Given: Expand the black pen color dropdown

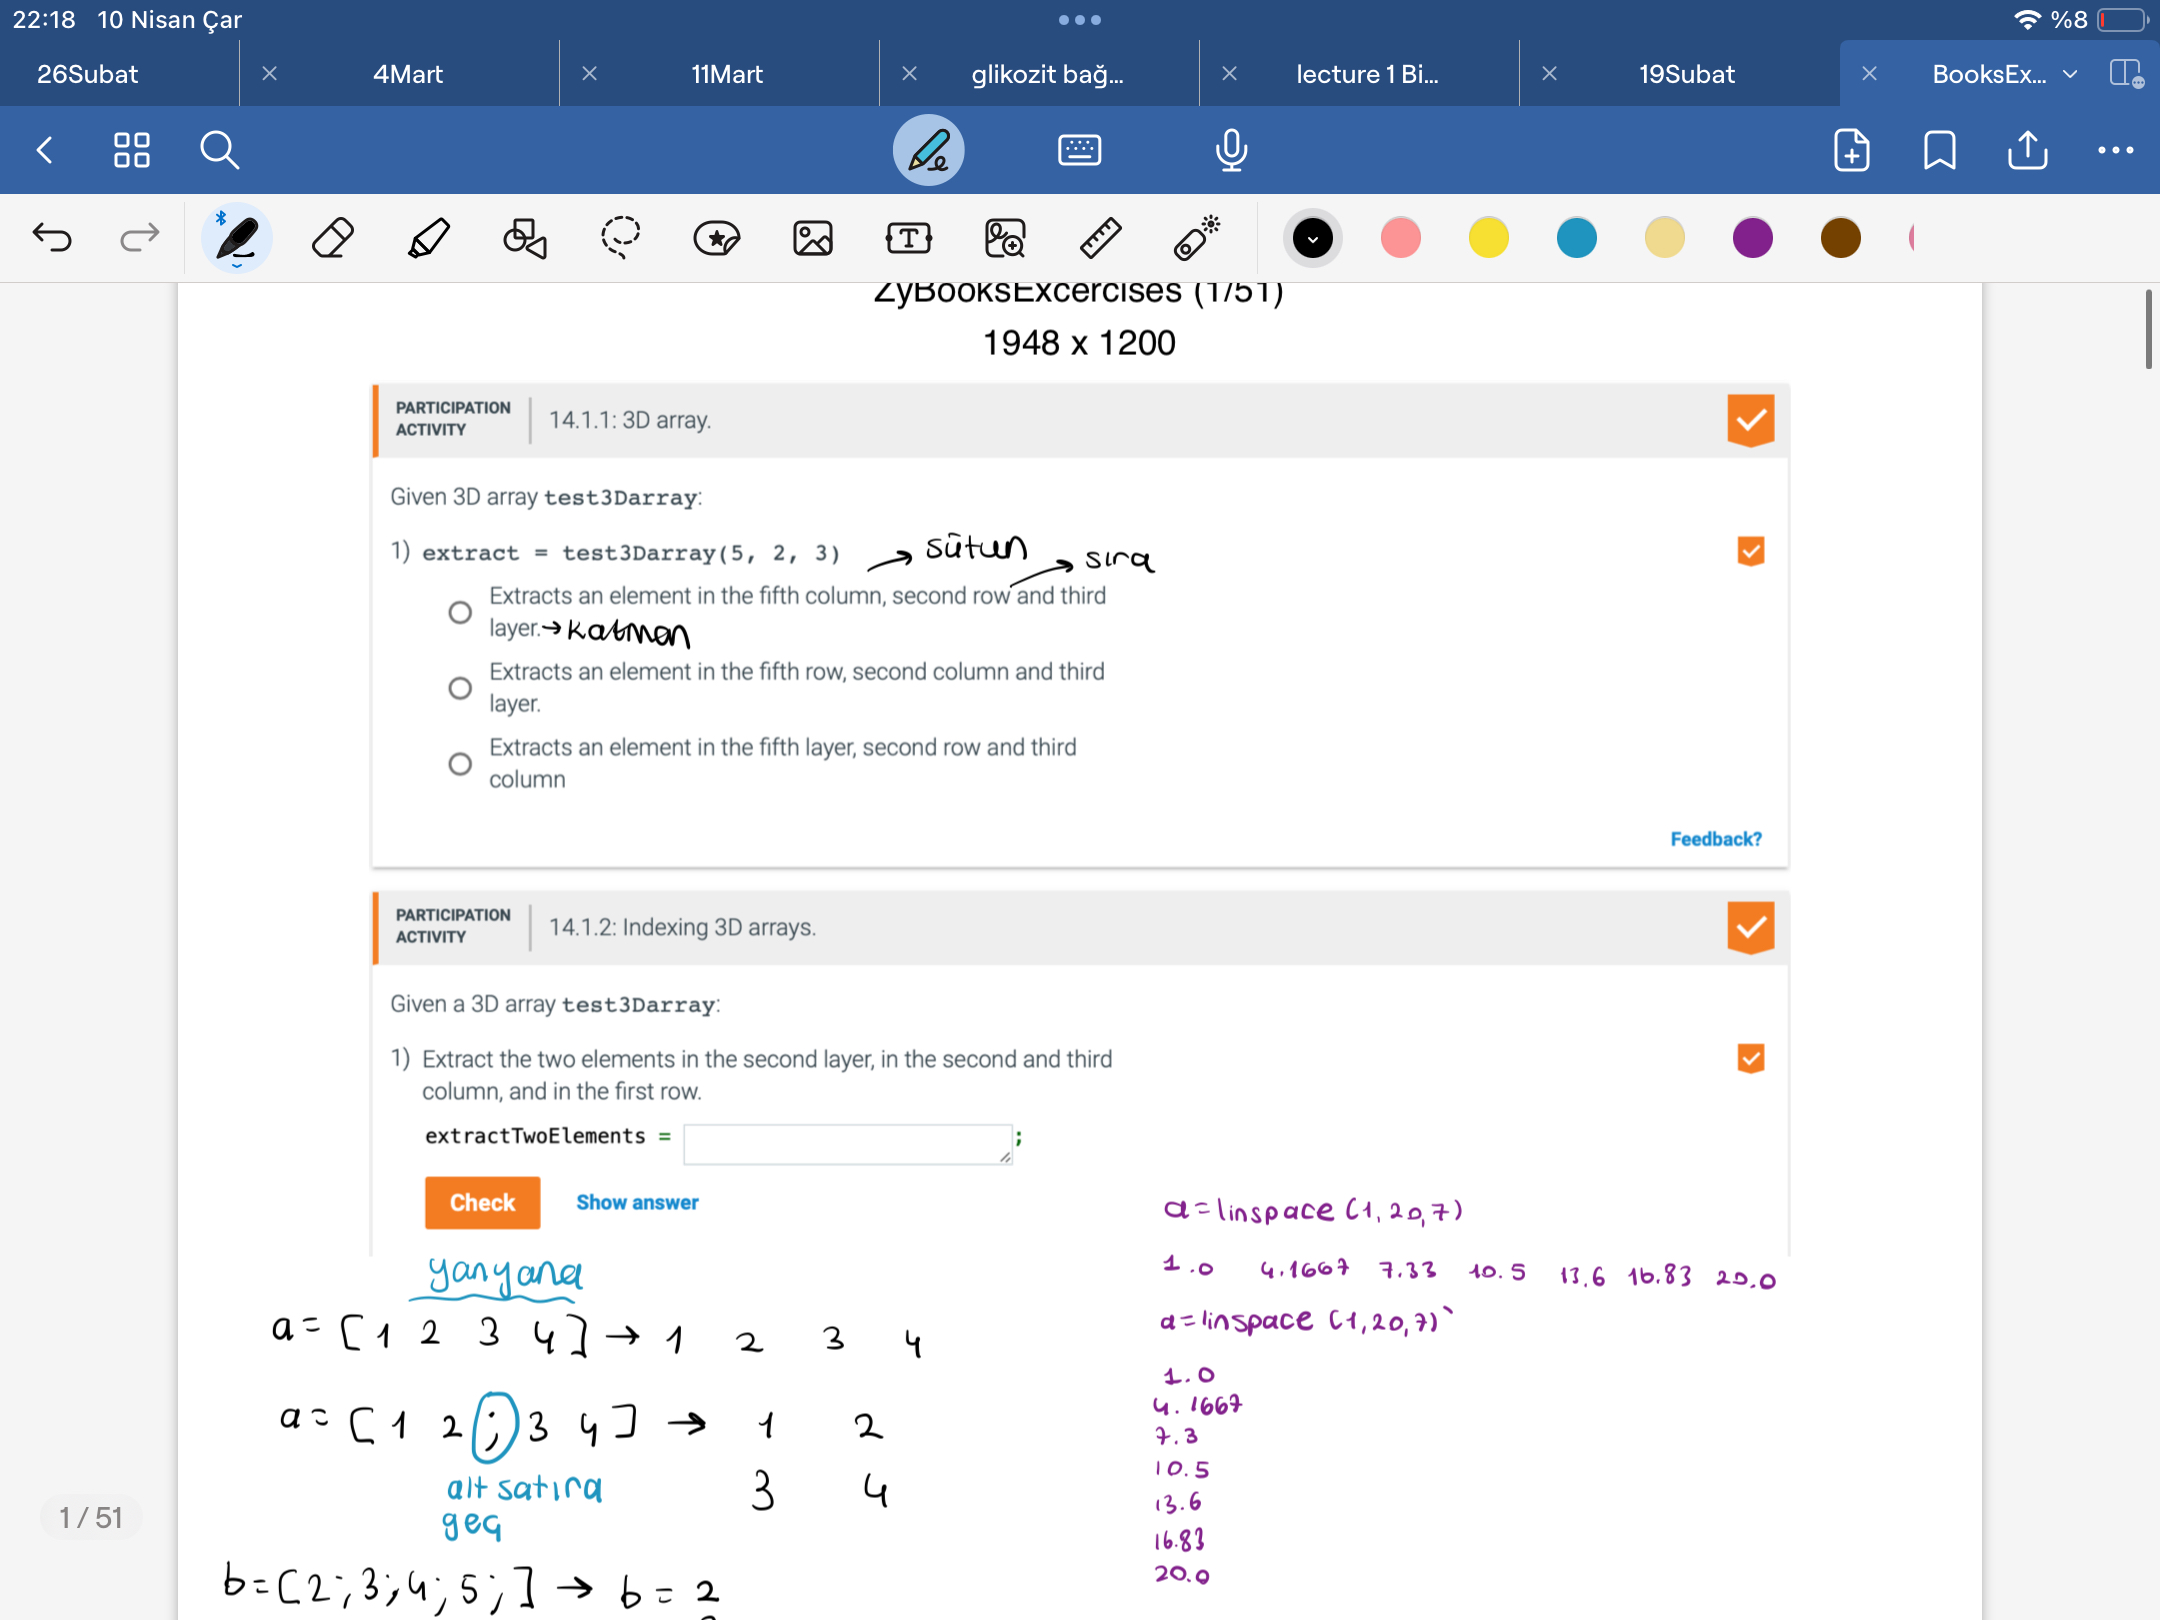Looking at the screenshot, I should 1312,238.
